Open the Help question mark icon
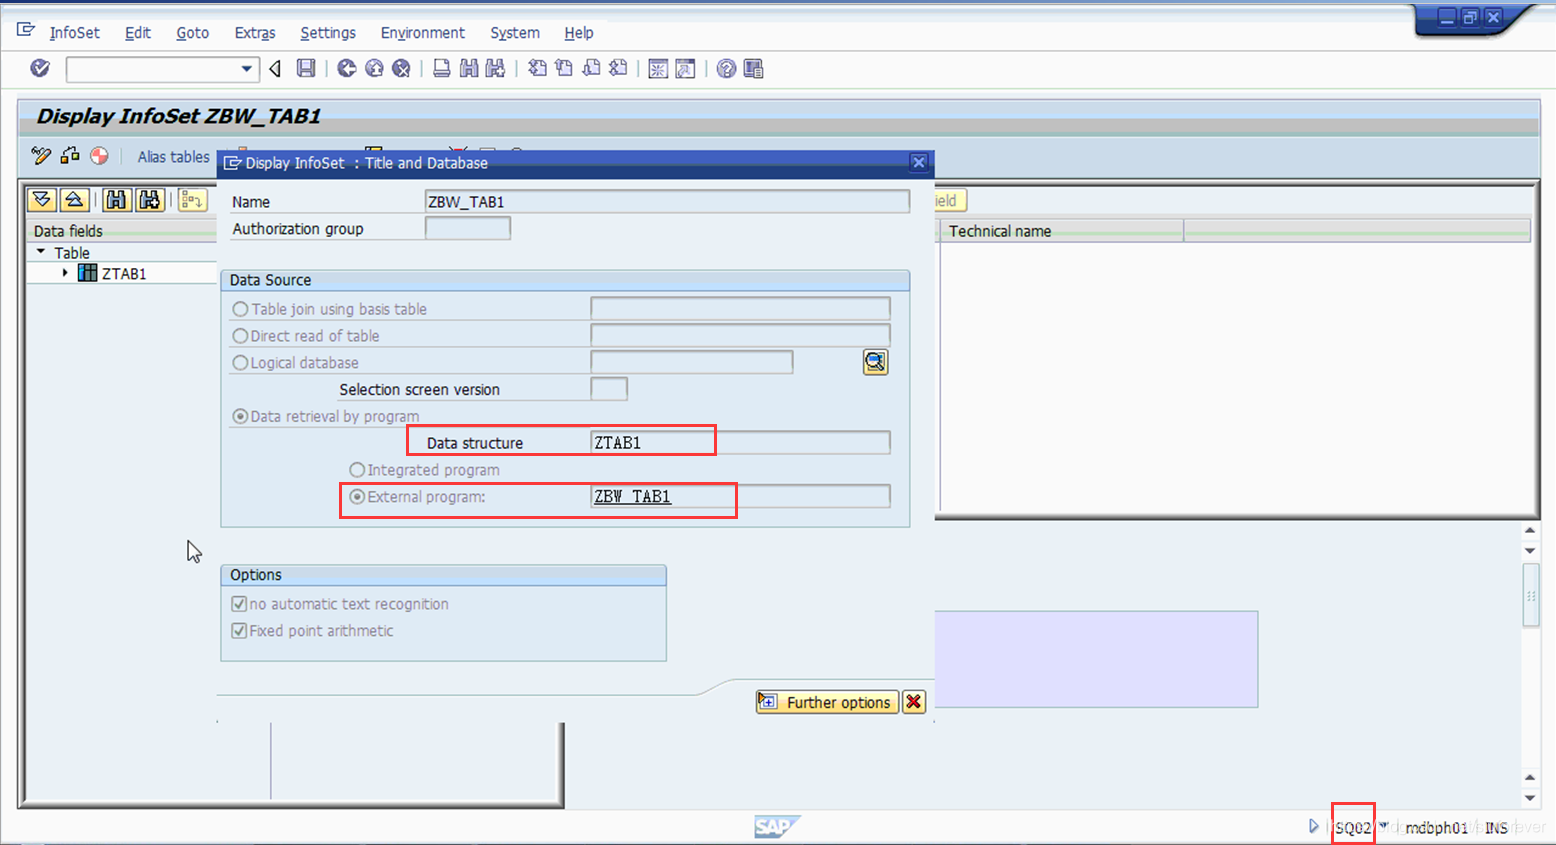 pyautogui.click(x=727, y=68)
